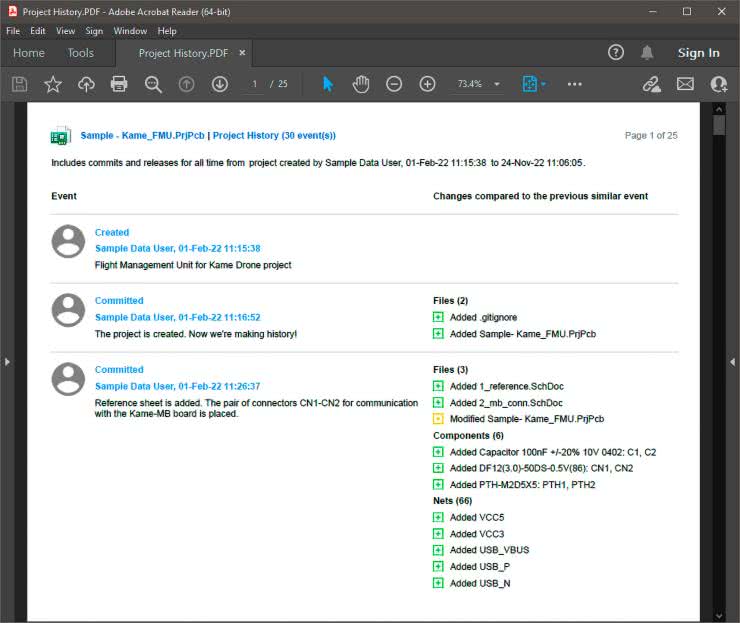Select the hand pan tool
Image resolution: width=740 pixels, height=623 pixels.
pos(361,84)
